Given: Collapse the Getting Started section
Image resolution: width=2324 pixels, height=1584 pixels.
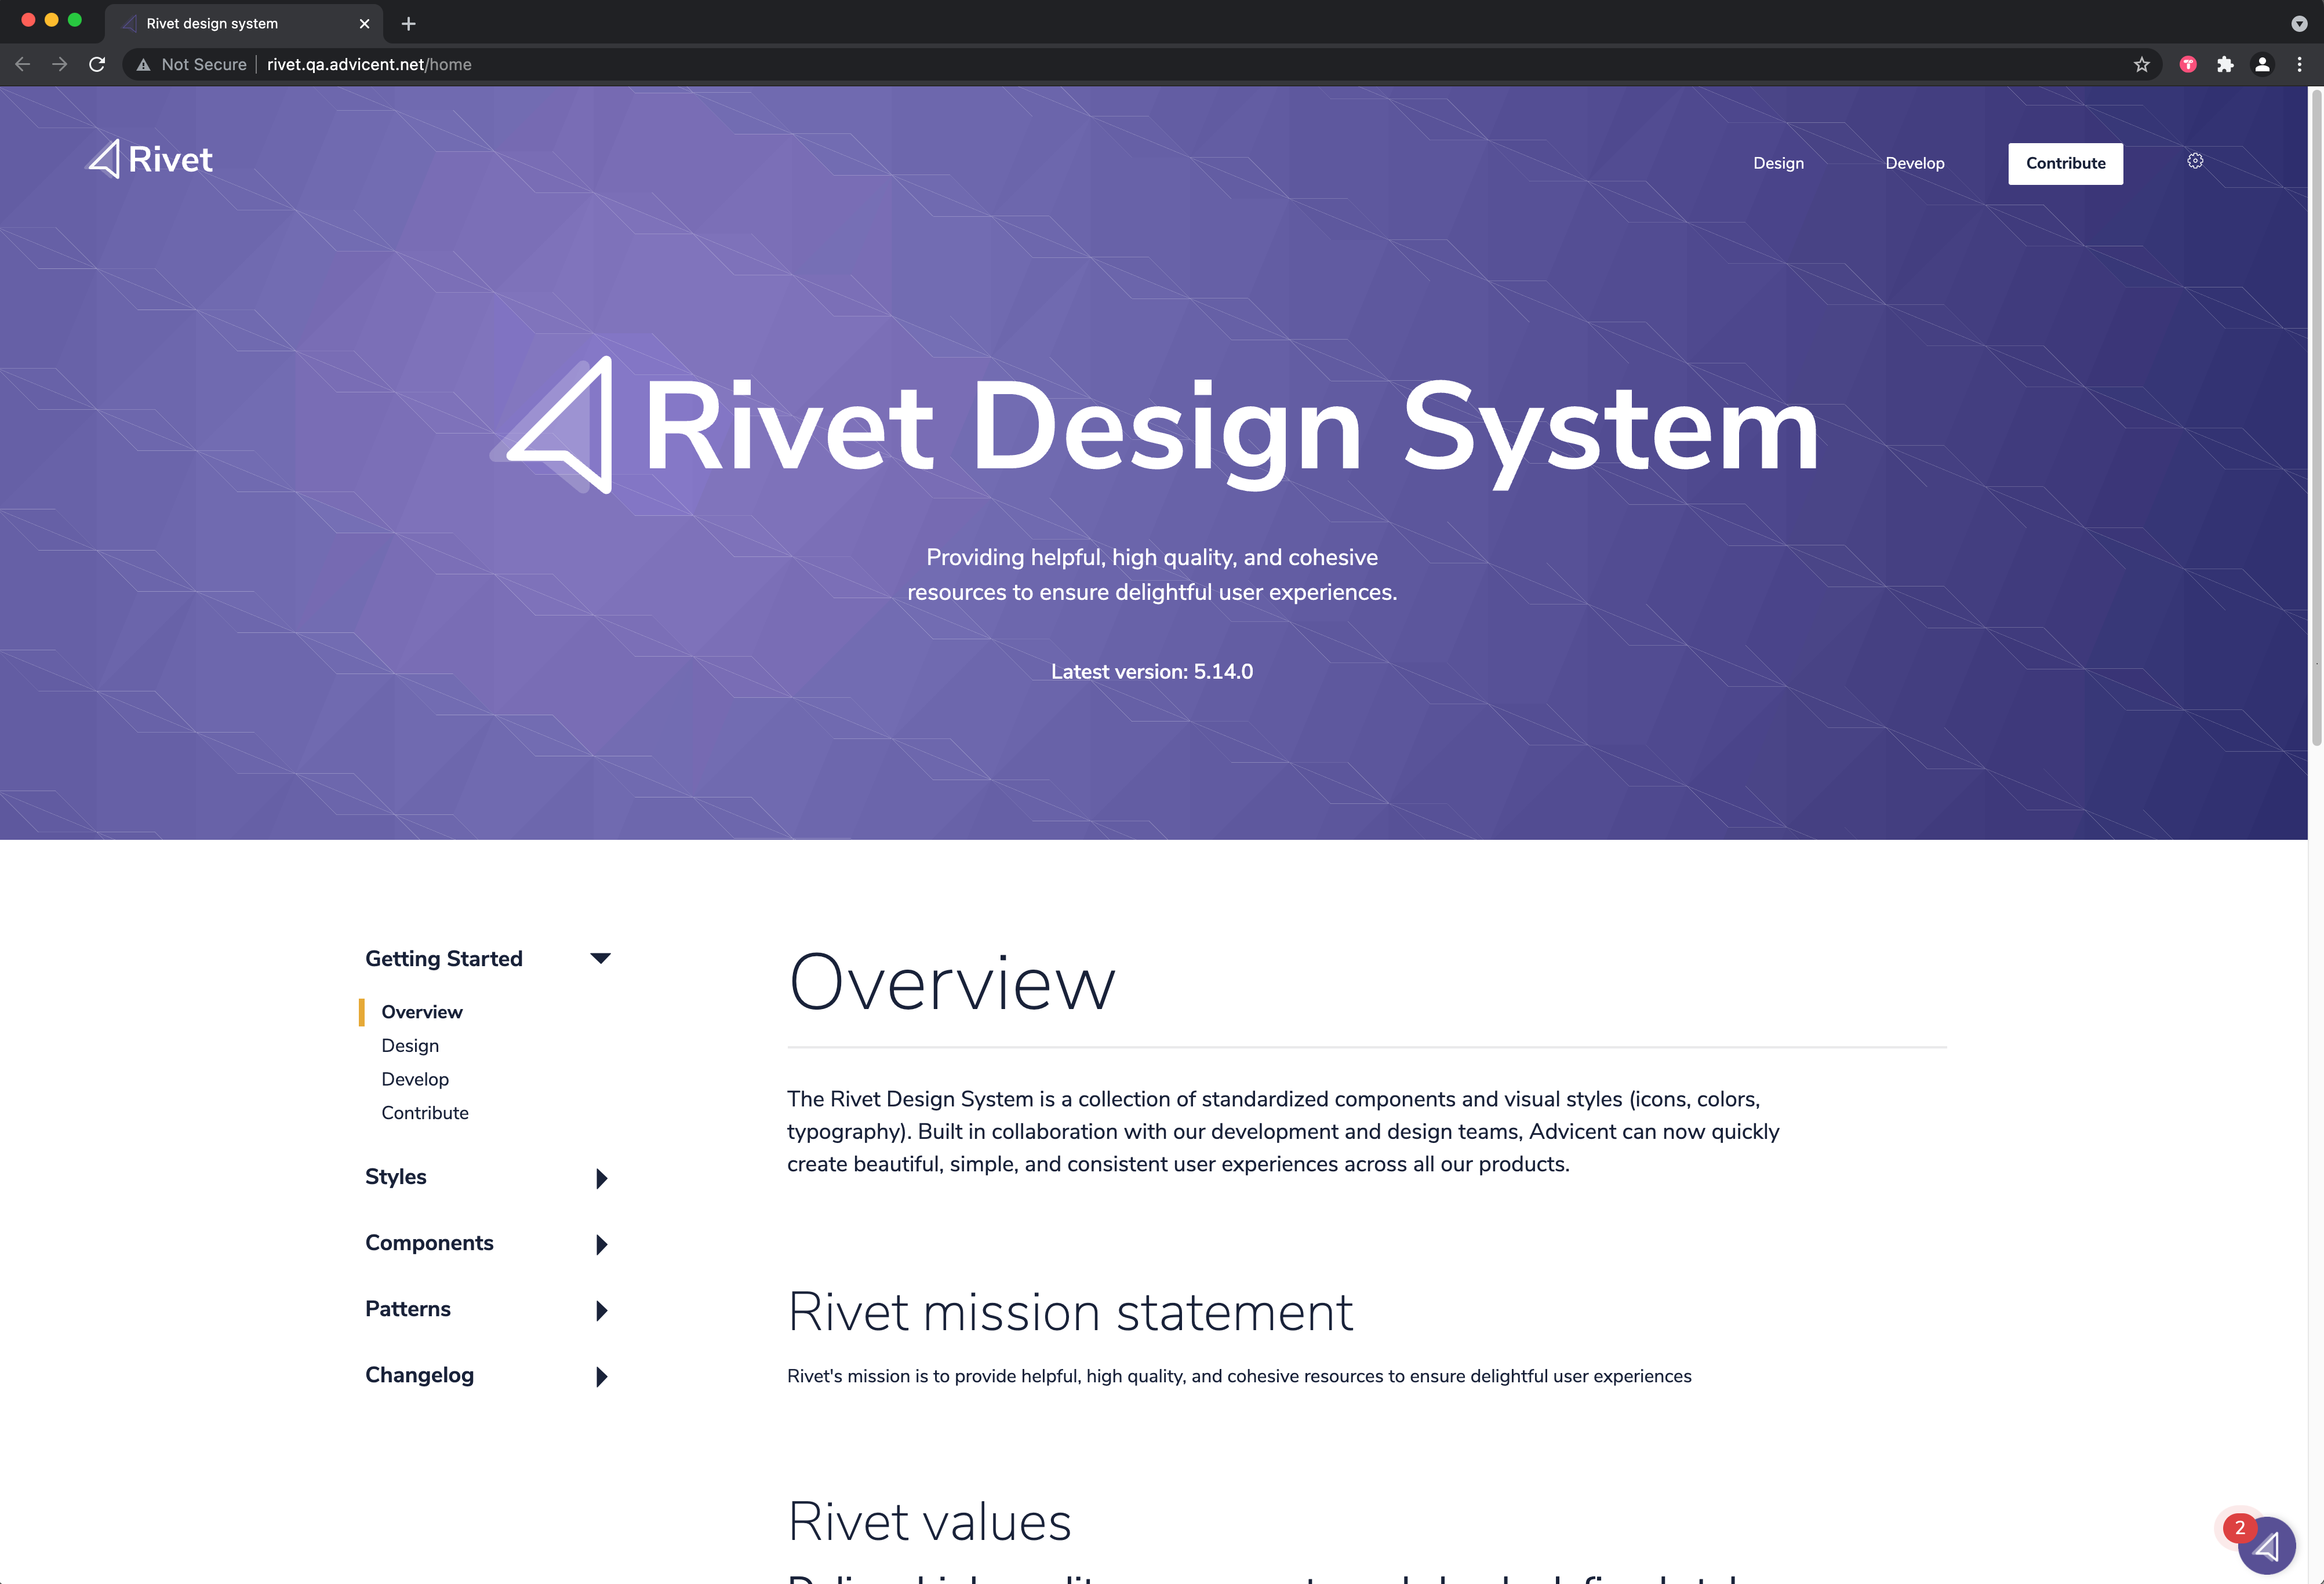Looking at the screenshot, I should click(600, 958).
